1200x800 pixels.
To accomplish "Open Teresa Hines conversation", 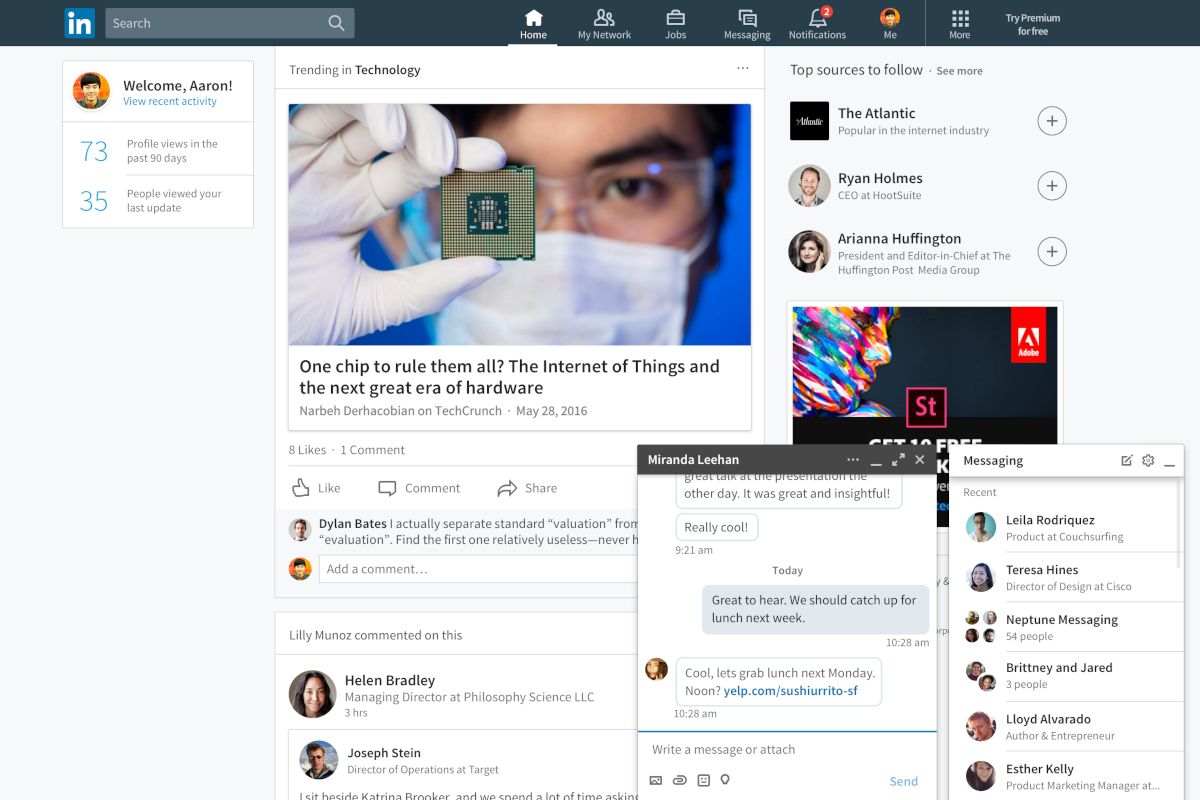I will click(1066, 577).
